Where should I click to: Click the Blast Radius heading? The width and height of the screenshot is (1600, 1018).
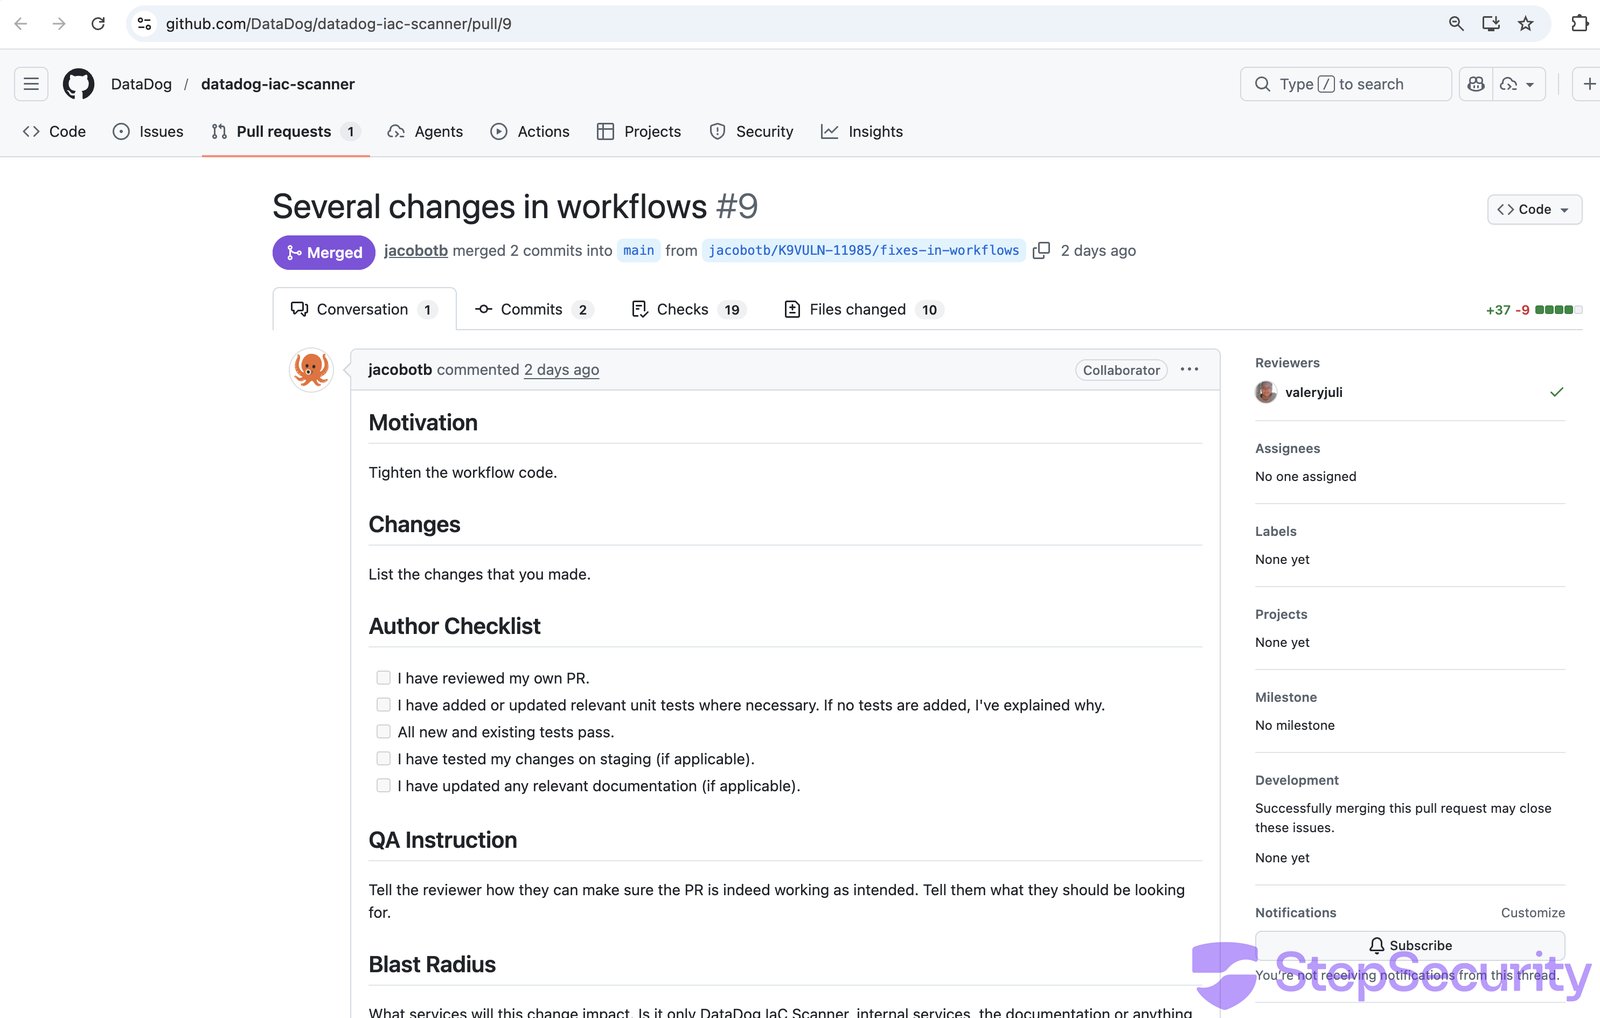tap(432, 964)
